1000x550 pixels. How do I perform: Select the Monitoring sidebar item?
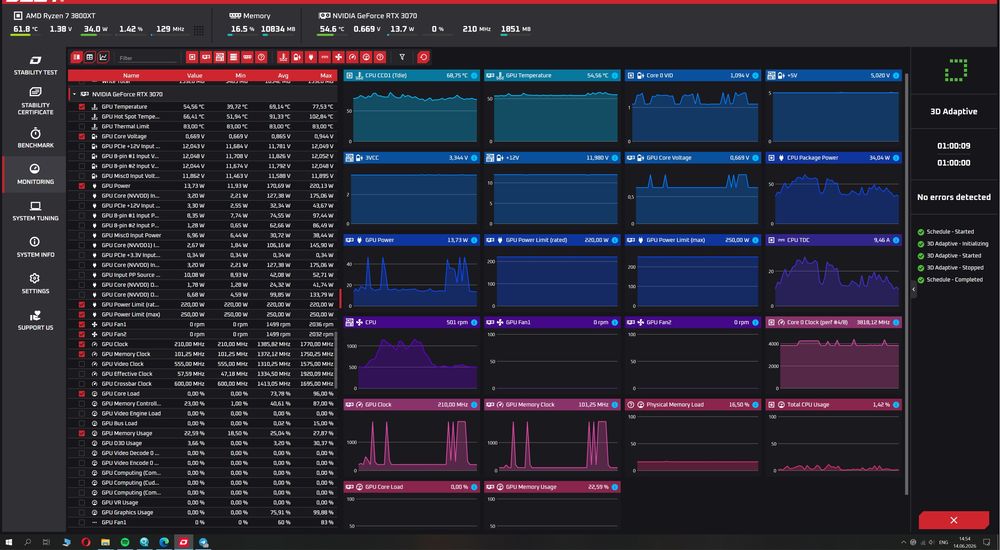click(35, 174)
